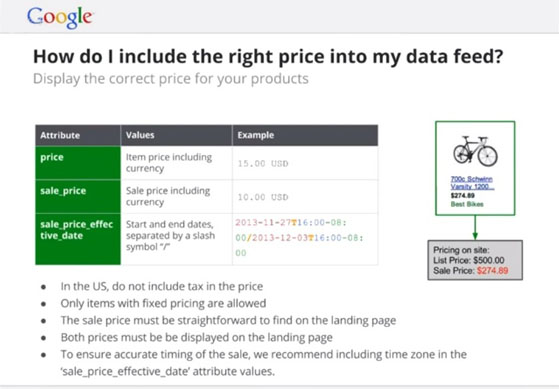Screen dimensions: 559x389
Task: Click the bicycle product image
Action: pyautogui.click(x=475, y=150)
